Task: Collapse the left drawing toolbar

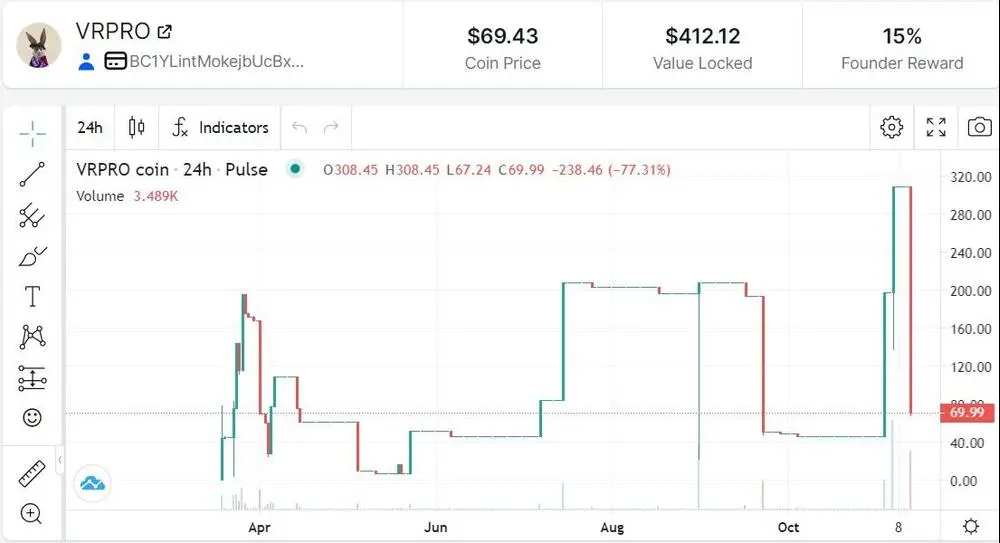Action: click(x=60, y=459)
